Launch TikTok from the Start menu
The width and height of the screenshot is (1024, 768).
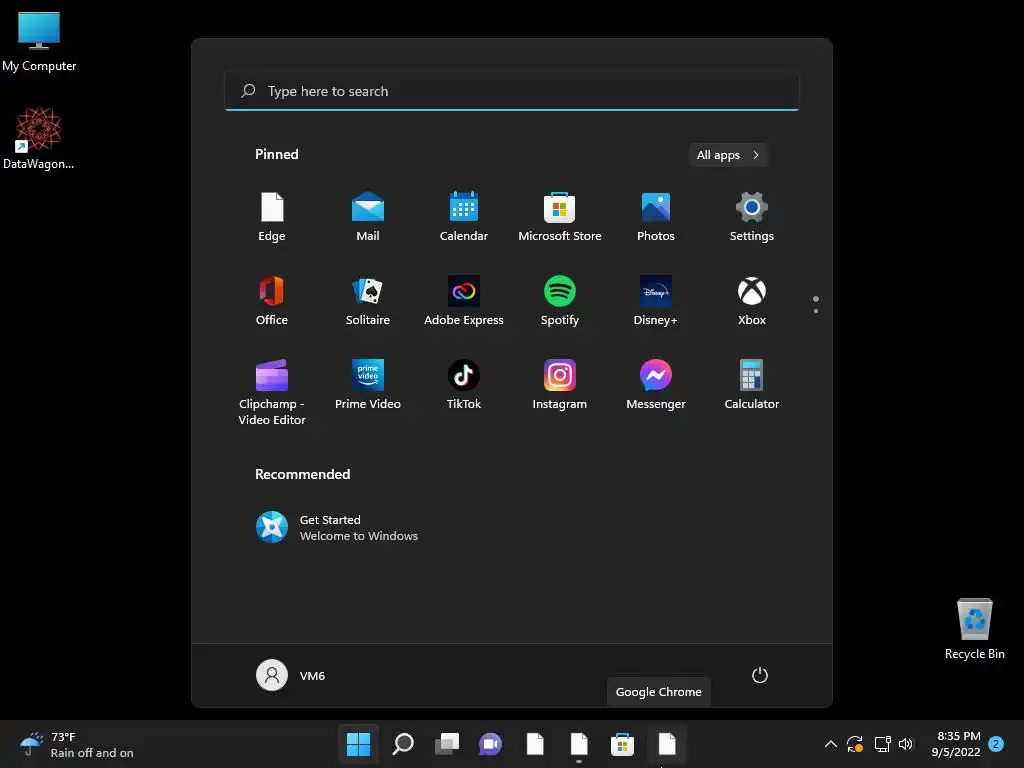pyautogui.click(x=464, y=385)
